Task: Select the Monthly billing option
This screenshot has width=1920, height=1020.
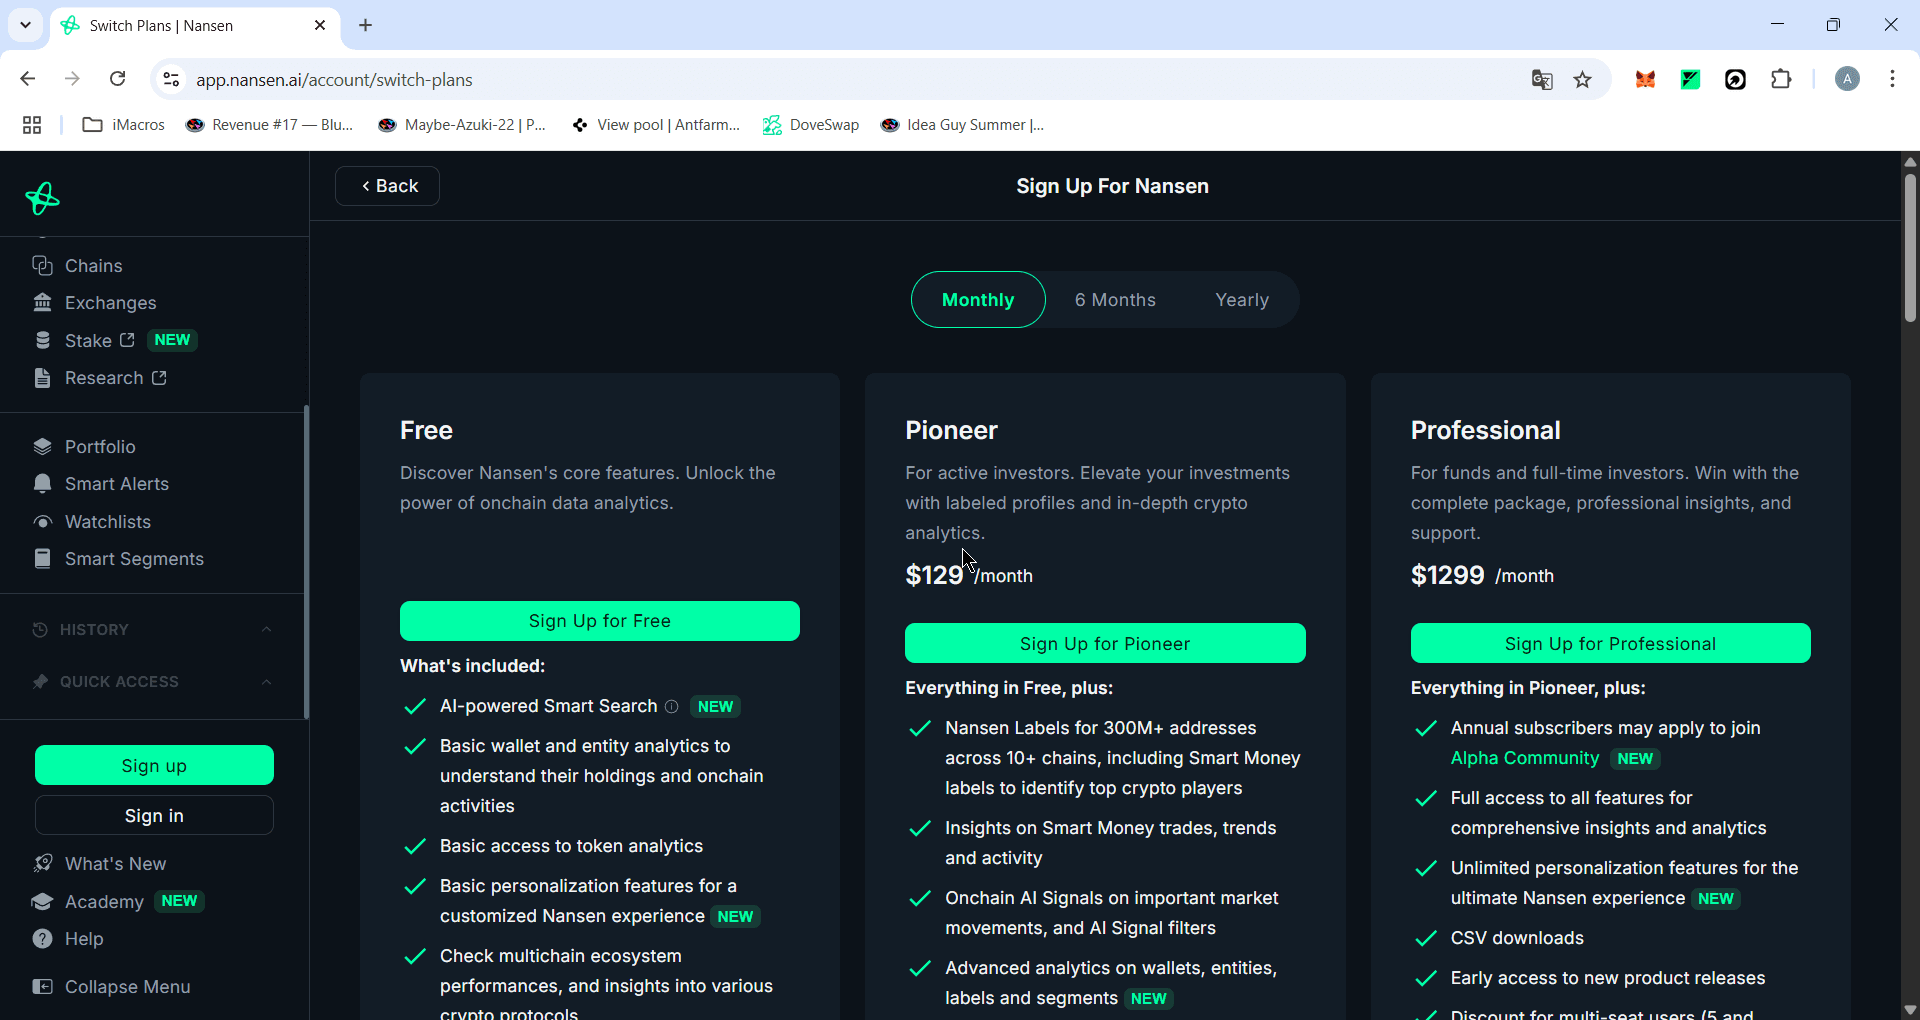Action: (978, 300)
